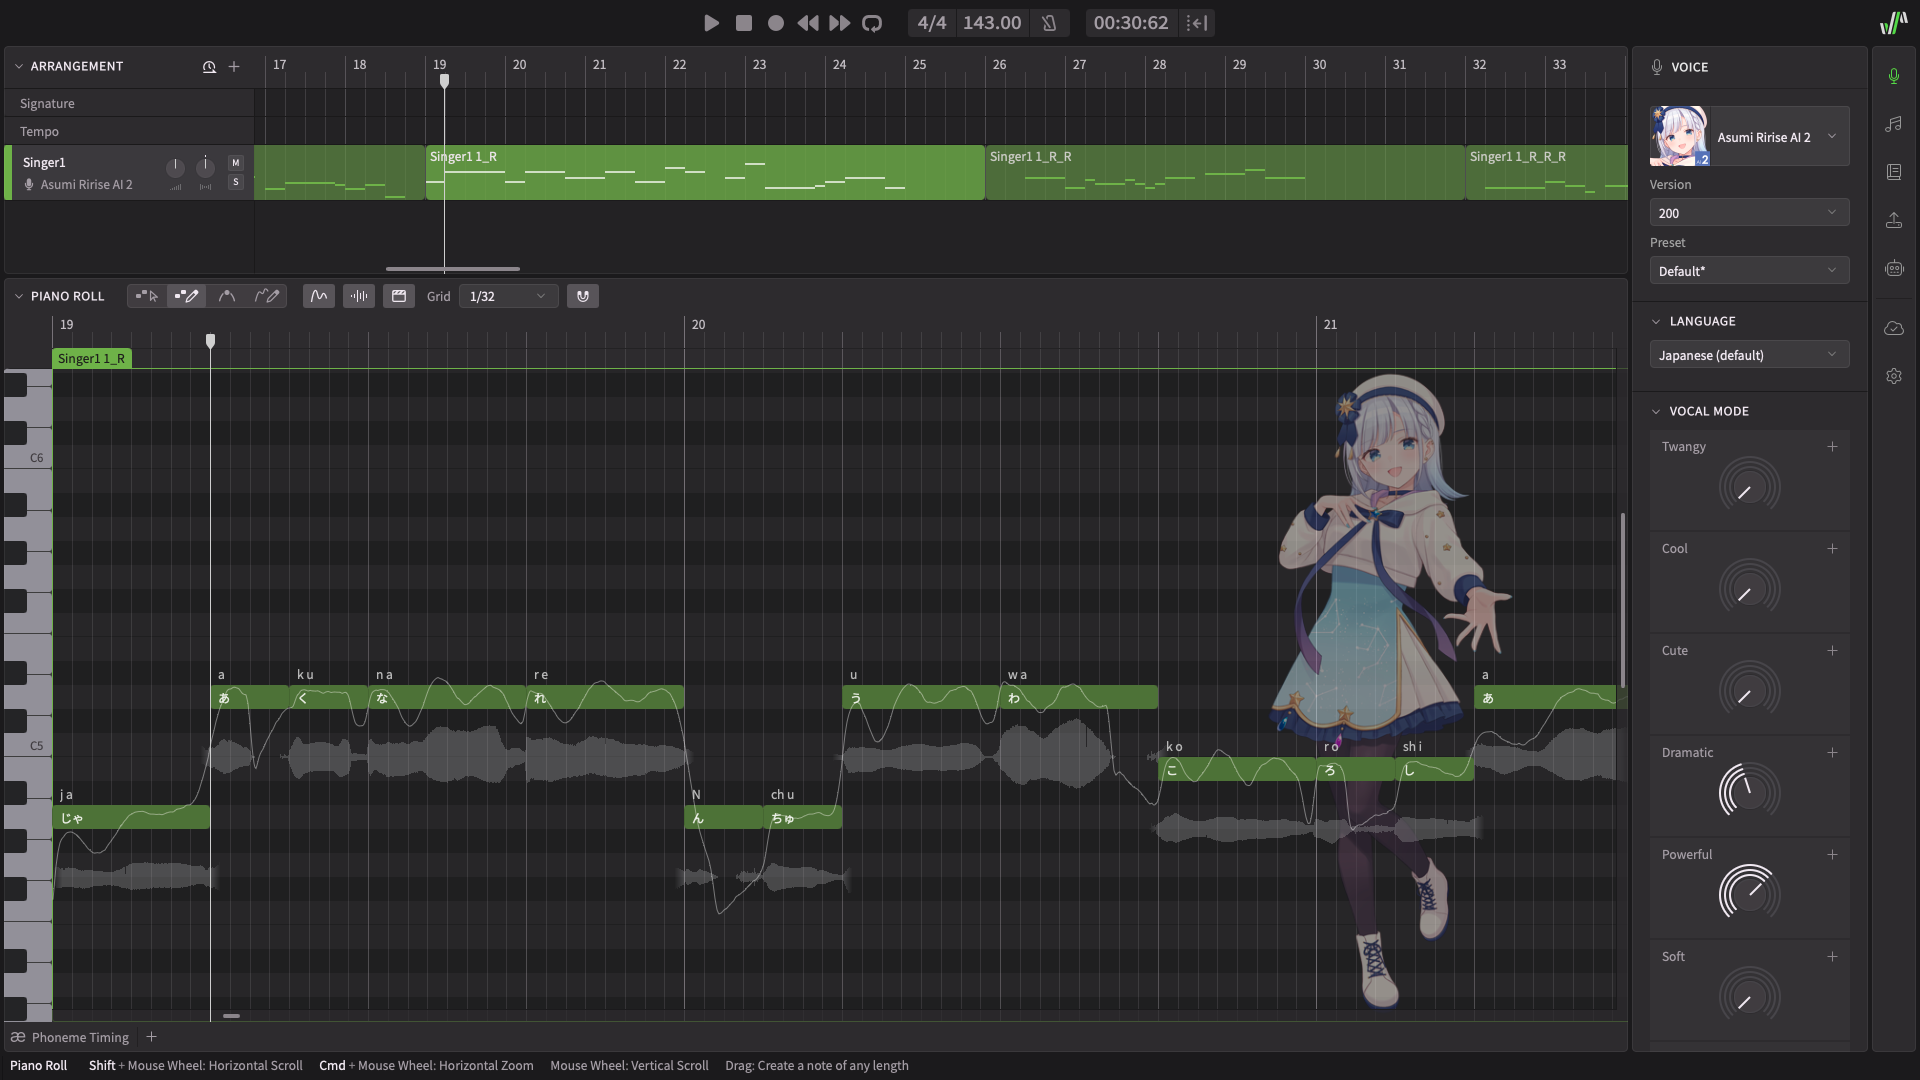Image resolution: width=1920 pixels, height=1080 pixels.
Task: Collapse the VOCAL MODE section
Action: tap(1656, 411)
